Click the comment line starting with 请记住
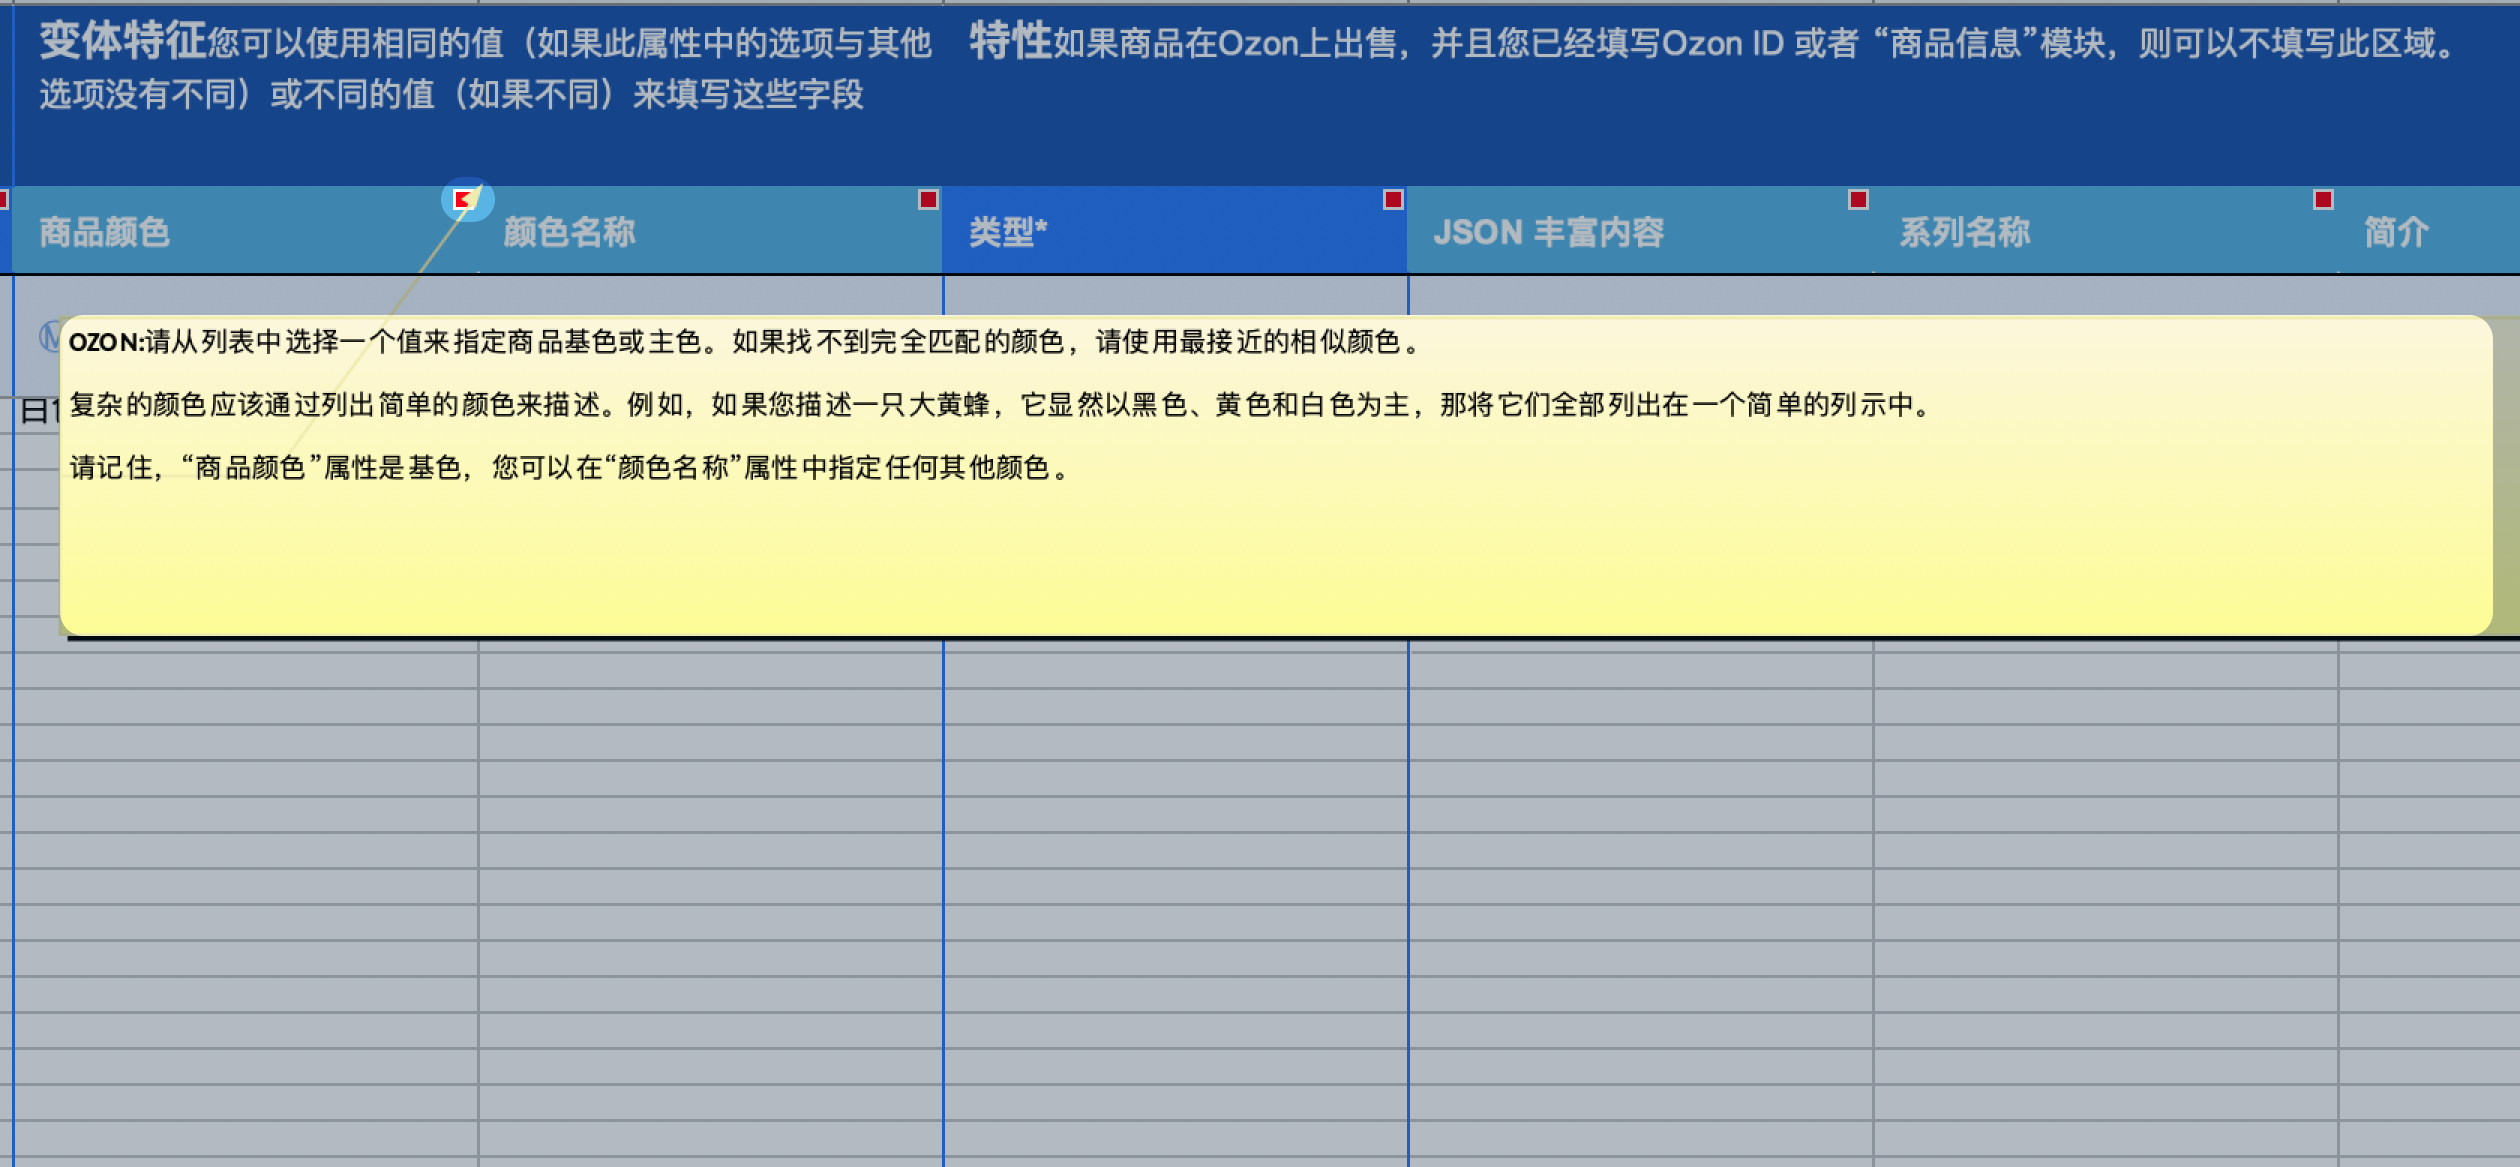This screenshot has width=2520, height=1167. point(572,467)
